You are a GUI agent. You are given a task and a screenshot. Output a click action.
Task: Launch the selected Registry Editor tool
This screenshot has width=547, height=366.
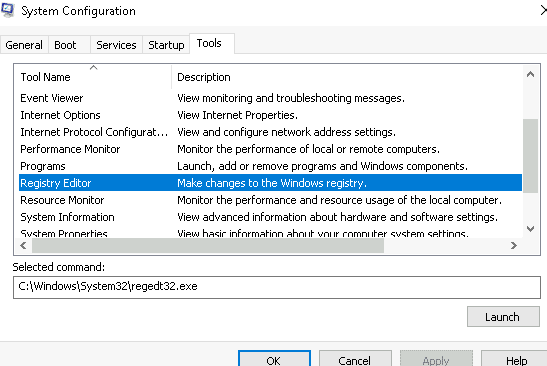pos(503,317)
